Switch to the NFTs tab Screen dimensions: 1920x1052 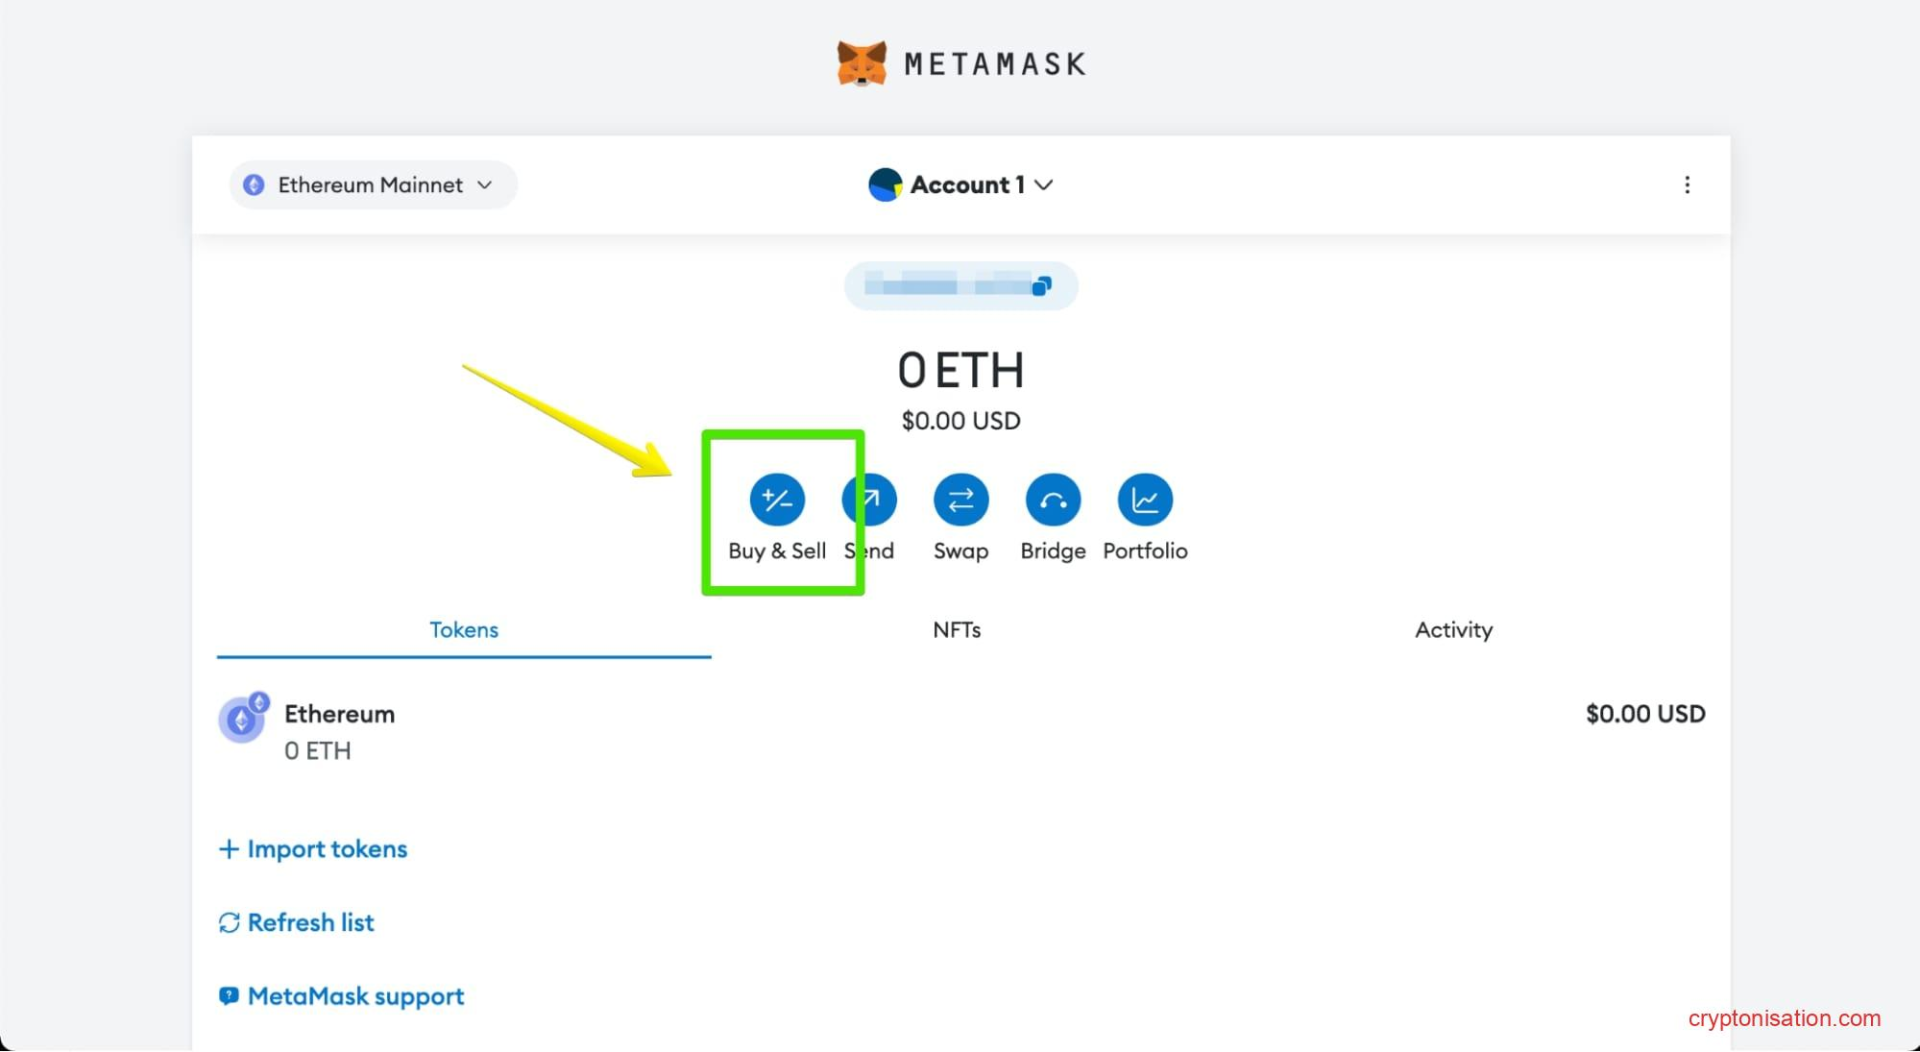[956, 630]
